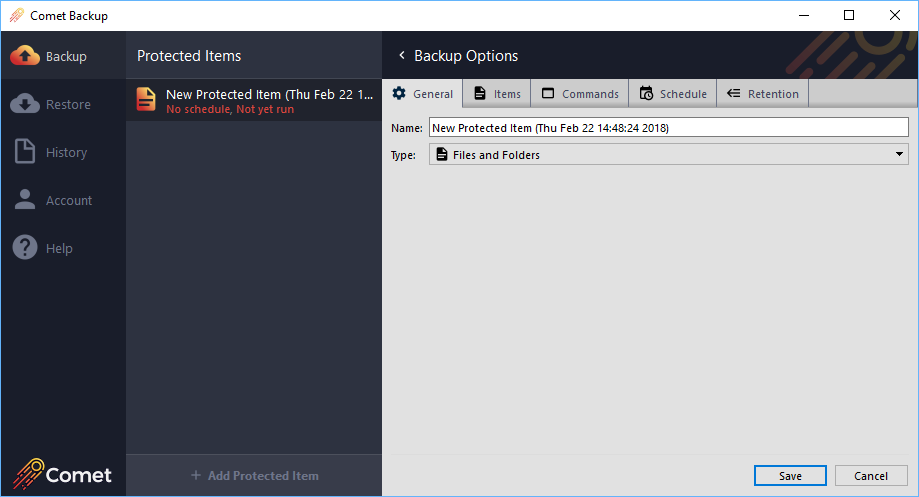Click the Restore cloud download icon
Image resolution: width=919 pixels, height=497 pixels.
[25, 105]
